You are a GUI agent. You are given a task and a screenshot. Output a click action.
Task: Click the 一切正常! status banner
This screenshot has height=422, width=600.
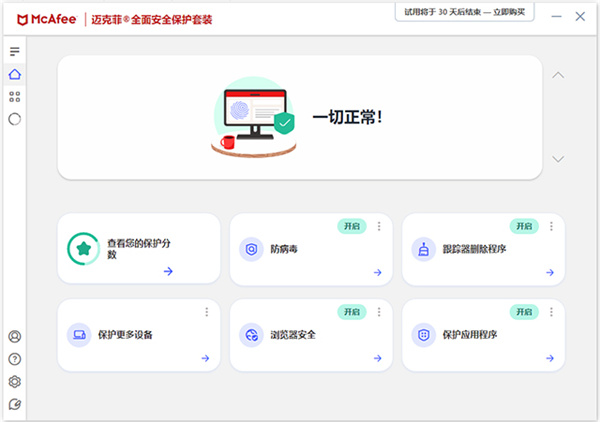300,118
